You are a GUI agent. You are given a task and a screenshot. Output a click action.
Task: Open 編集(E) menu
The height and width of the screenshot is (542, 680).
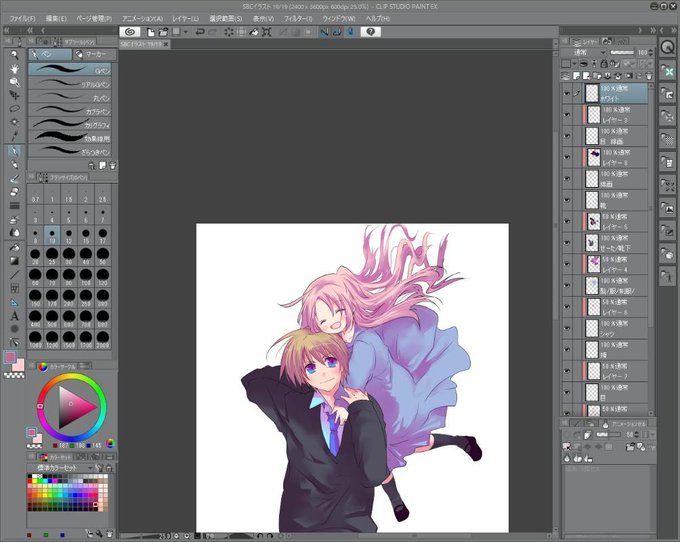pyautogui.click(x=56, y=19)
